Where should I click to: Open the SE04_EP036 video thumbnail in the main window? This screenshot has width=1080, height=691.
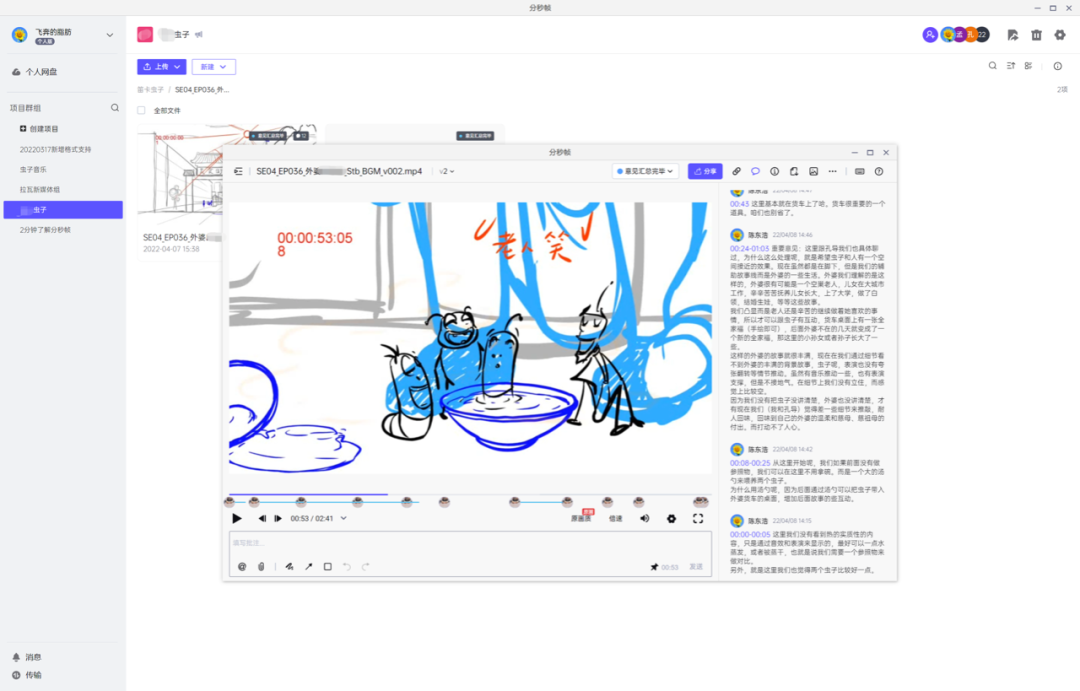tap(180, 177)
